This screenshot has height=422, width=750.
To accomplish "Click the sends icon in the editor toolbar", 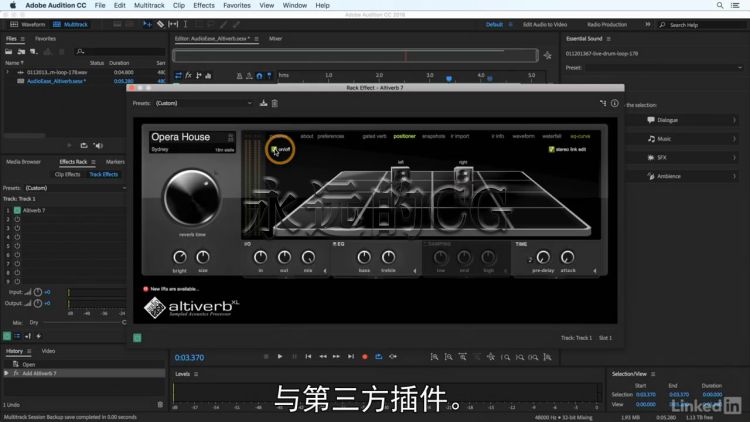I will 199,76.
